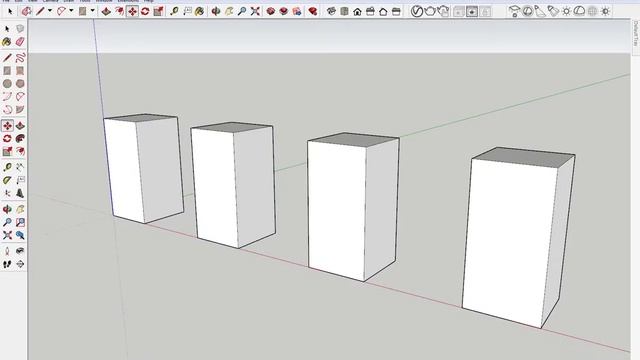
Task: Switch to Right view
Action: (x=370, y=11)
